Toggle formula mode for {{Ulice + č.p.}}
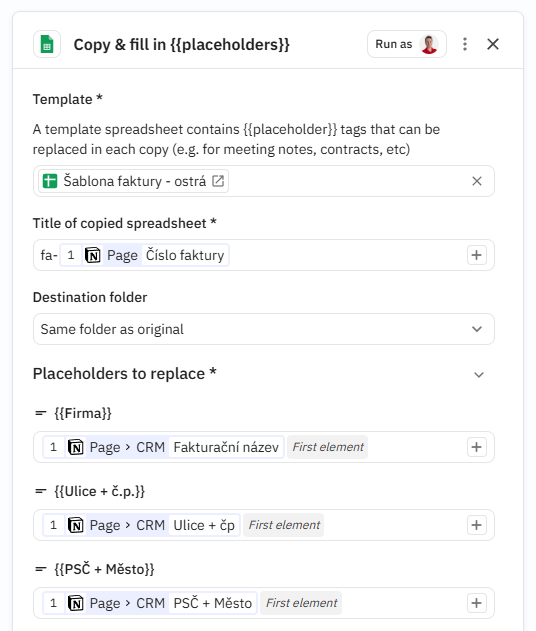 41,491
